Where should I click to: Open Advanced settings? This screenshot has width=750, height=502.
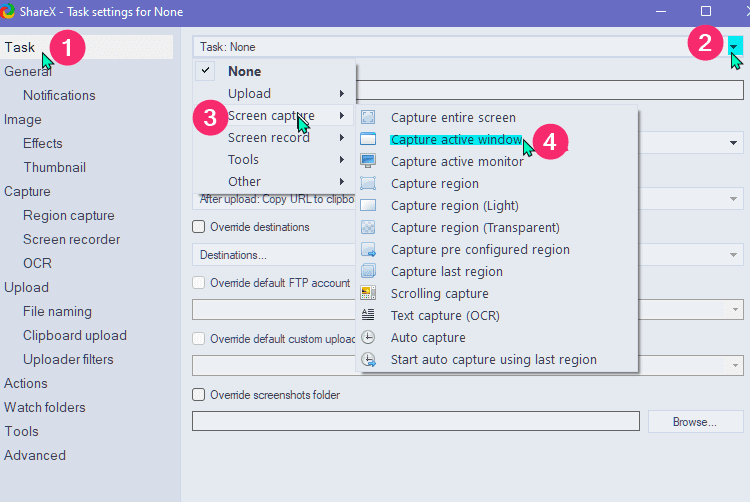pos(35,455)
